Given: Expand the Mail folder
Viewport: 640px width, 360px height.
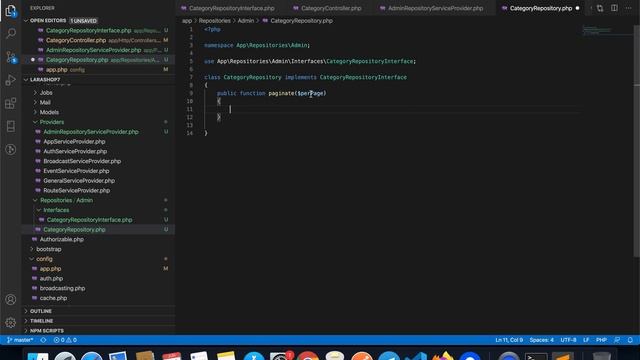Looking at the screenshot, I should (x=45, y=102).
